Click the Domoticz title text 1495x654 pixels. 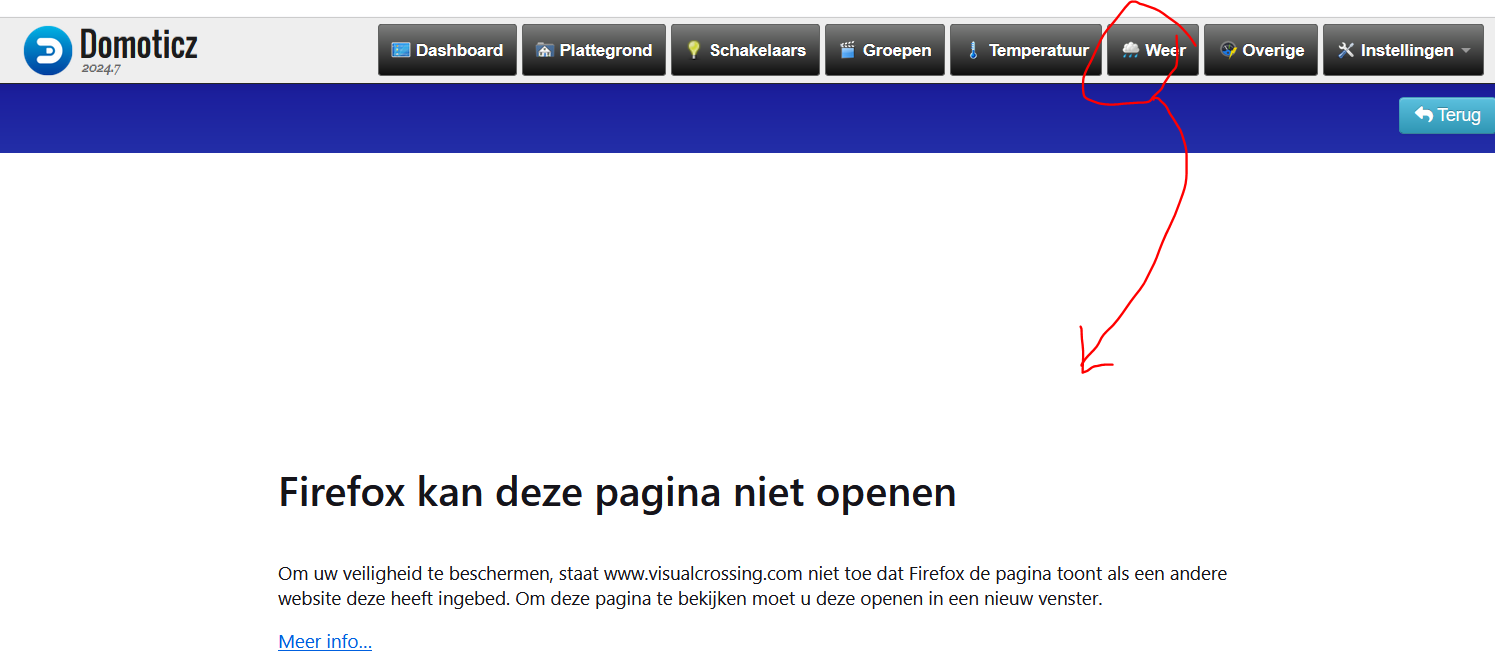click(139, 44)
